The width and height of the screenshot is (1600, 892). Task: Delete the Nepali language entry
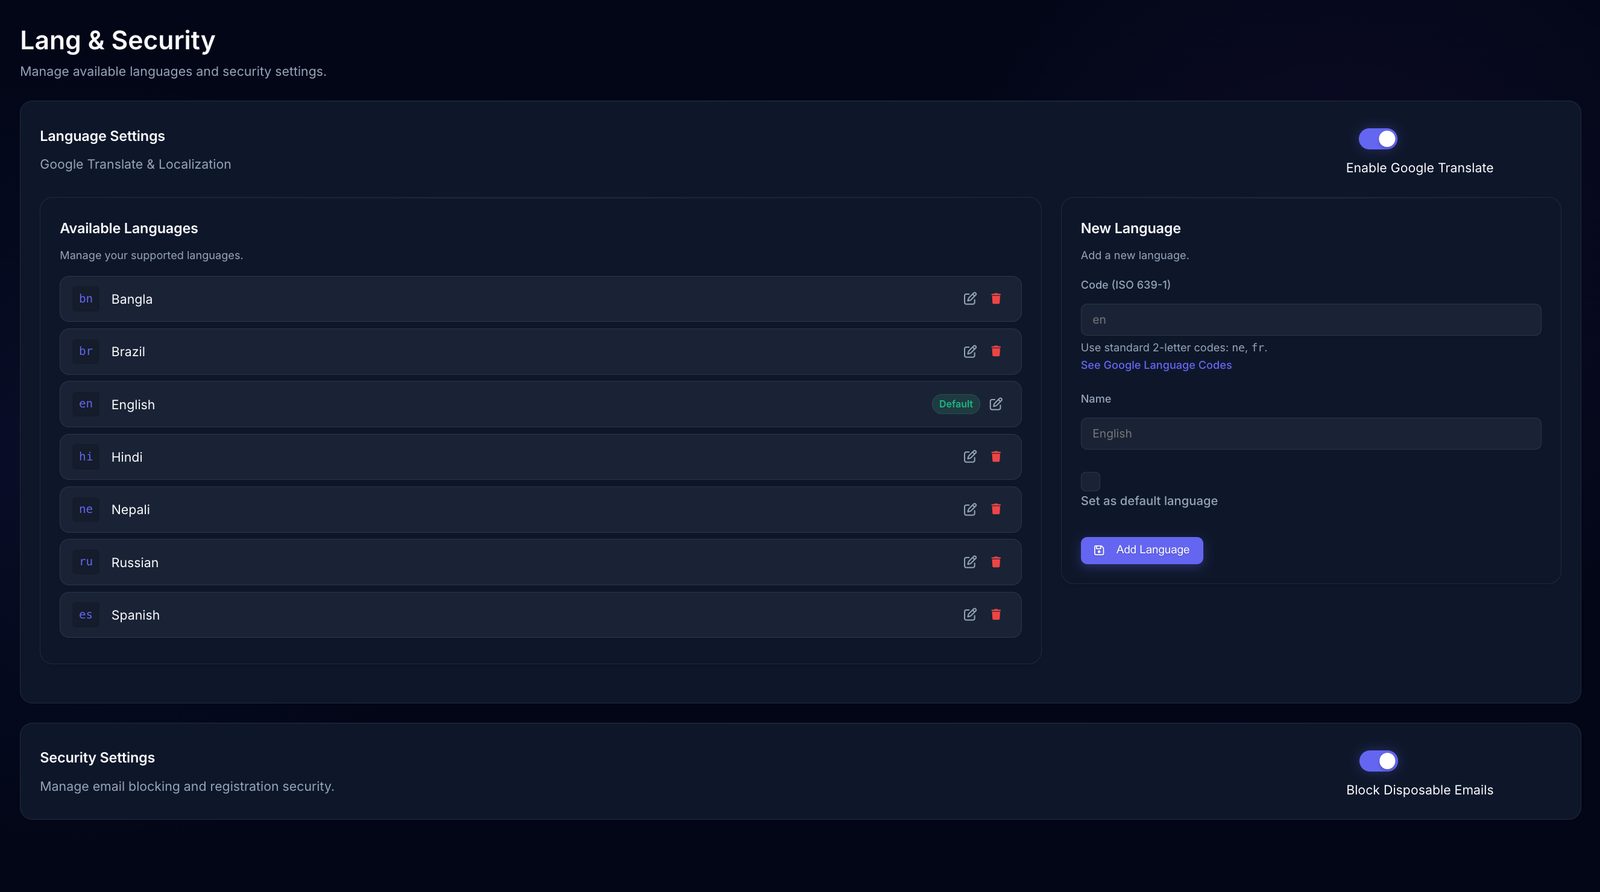point(996,510)
